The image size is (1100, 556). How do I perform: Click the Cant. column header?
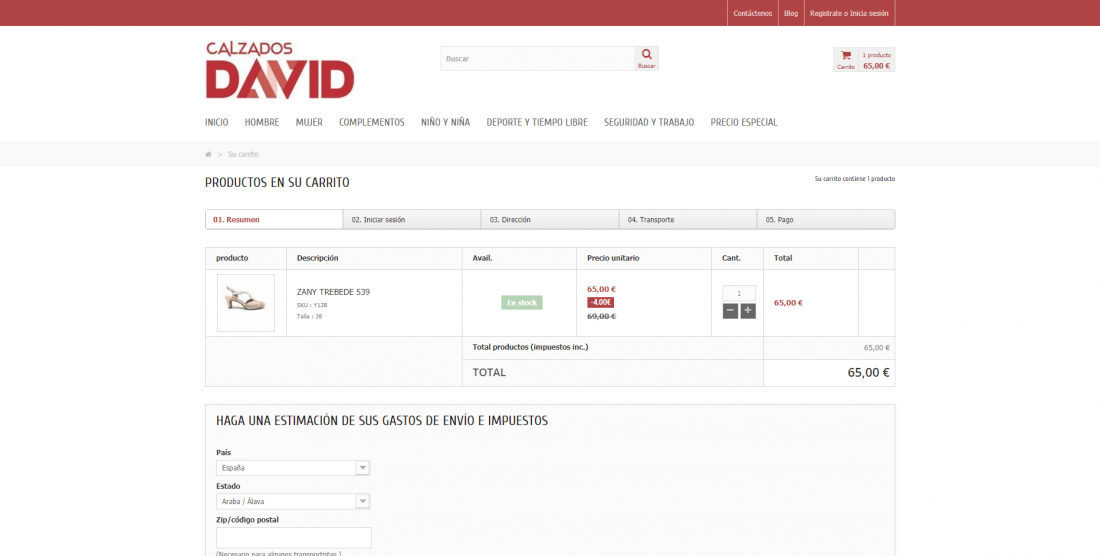pos(731,258)
